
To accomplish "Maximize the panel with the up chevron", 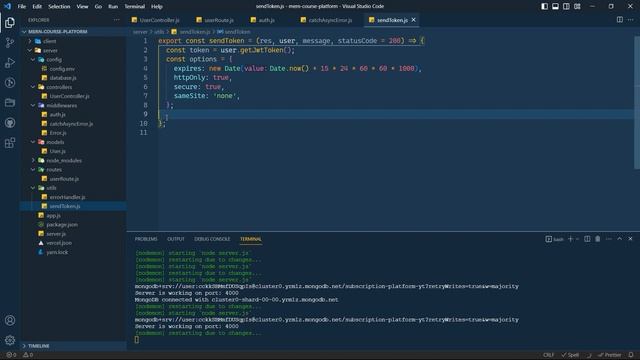I will (x=620, y=239).
